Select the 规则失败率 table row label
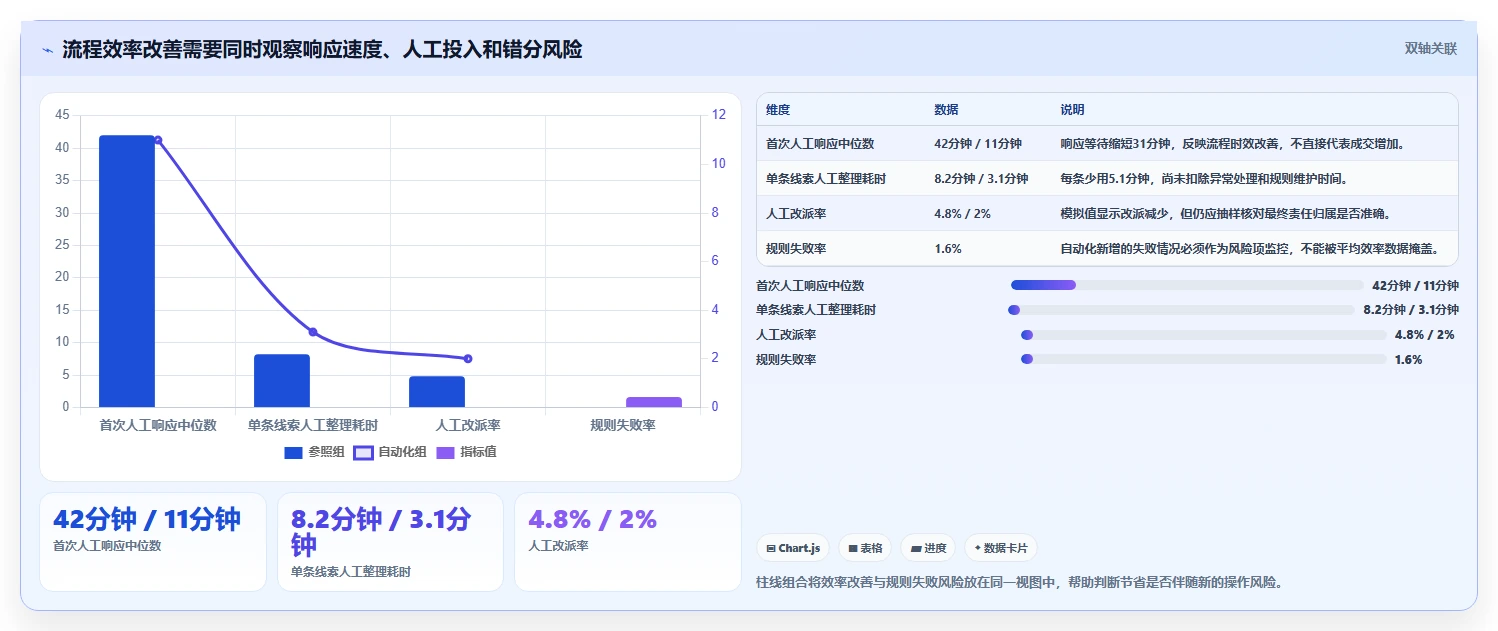The height and width of the screenshot is (631, 1498). (x=796, y=249)
